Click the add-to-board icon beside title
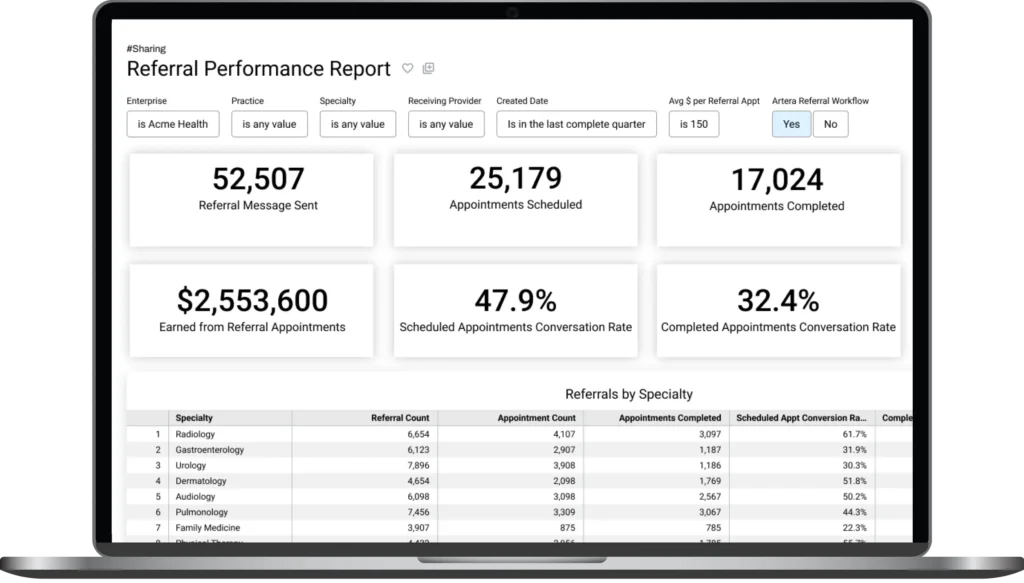 [x=429, y=69]
